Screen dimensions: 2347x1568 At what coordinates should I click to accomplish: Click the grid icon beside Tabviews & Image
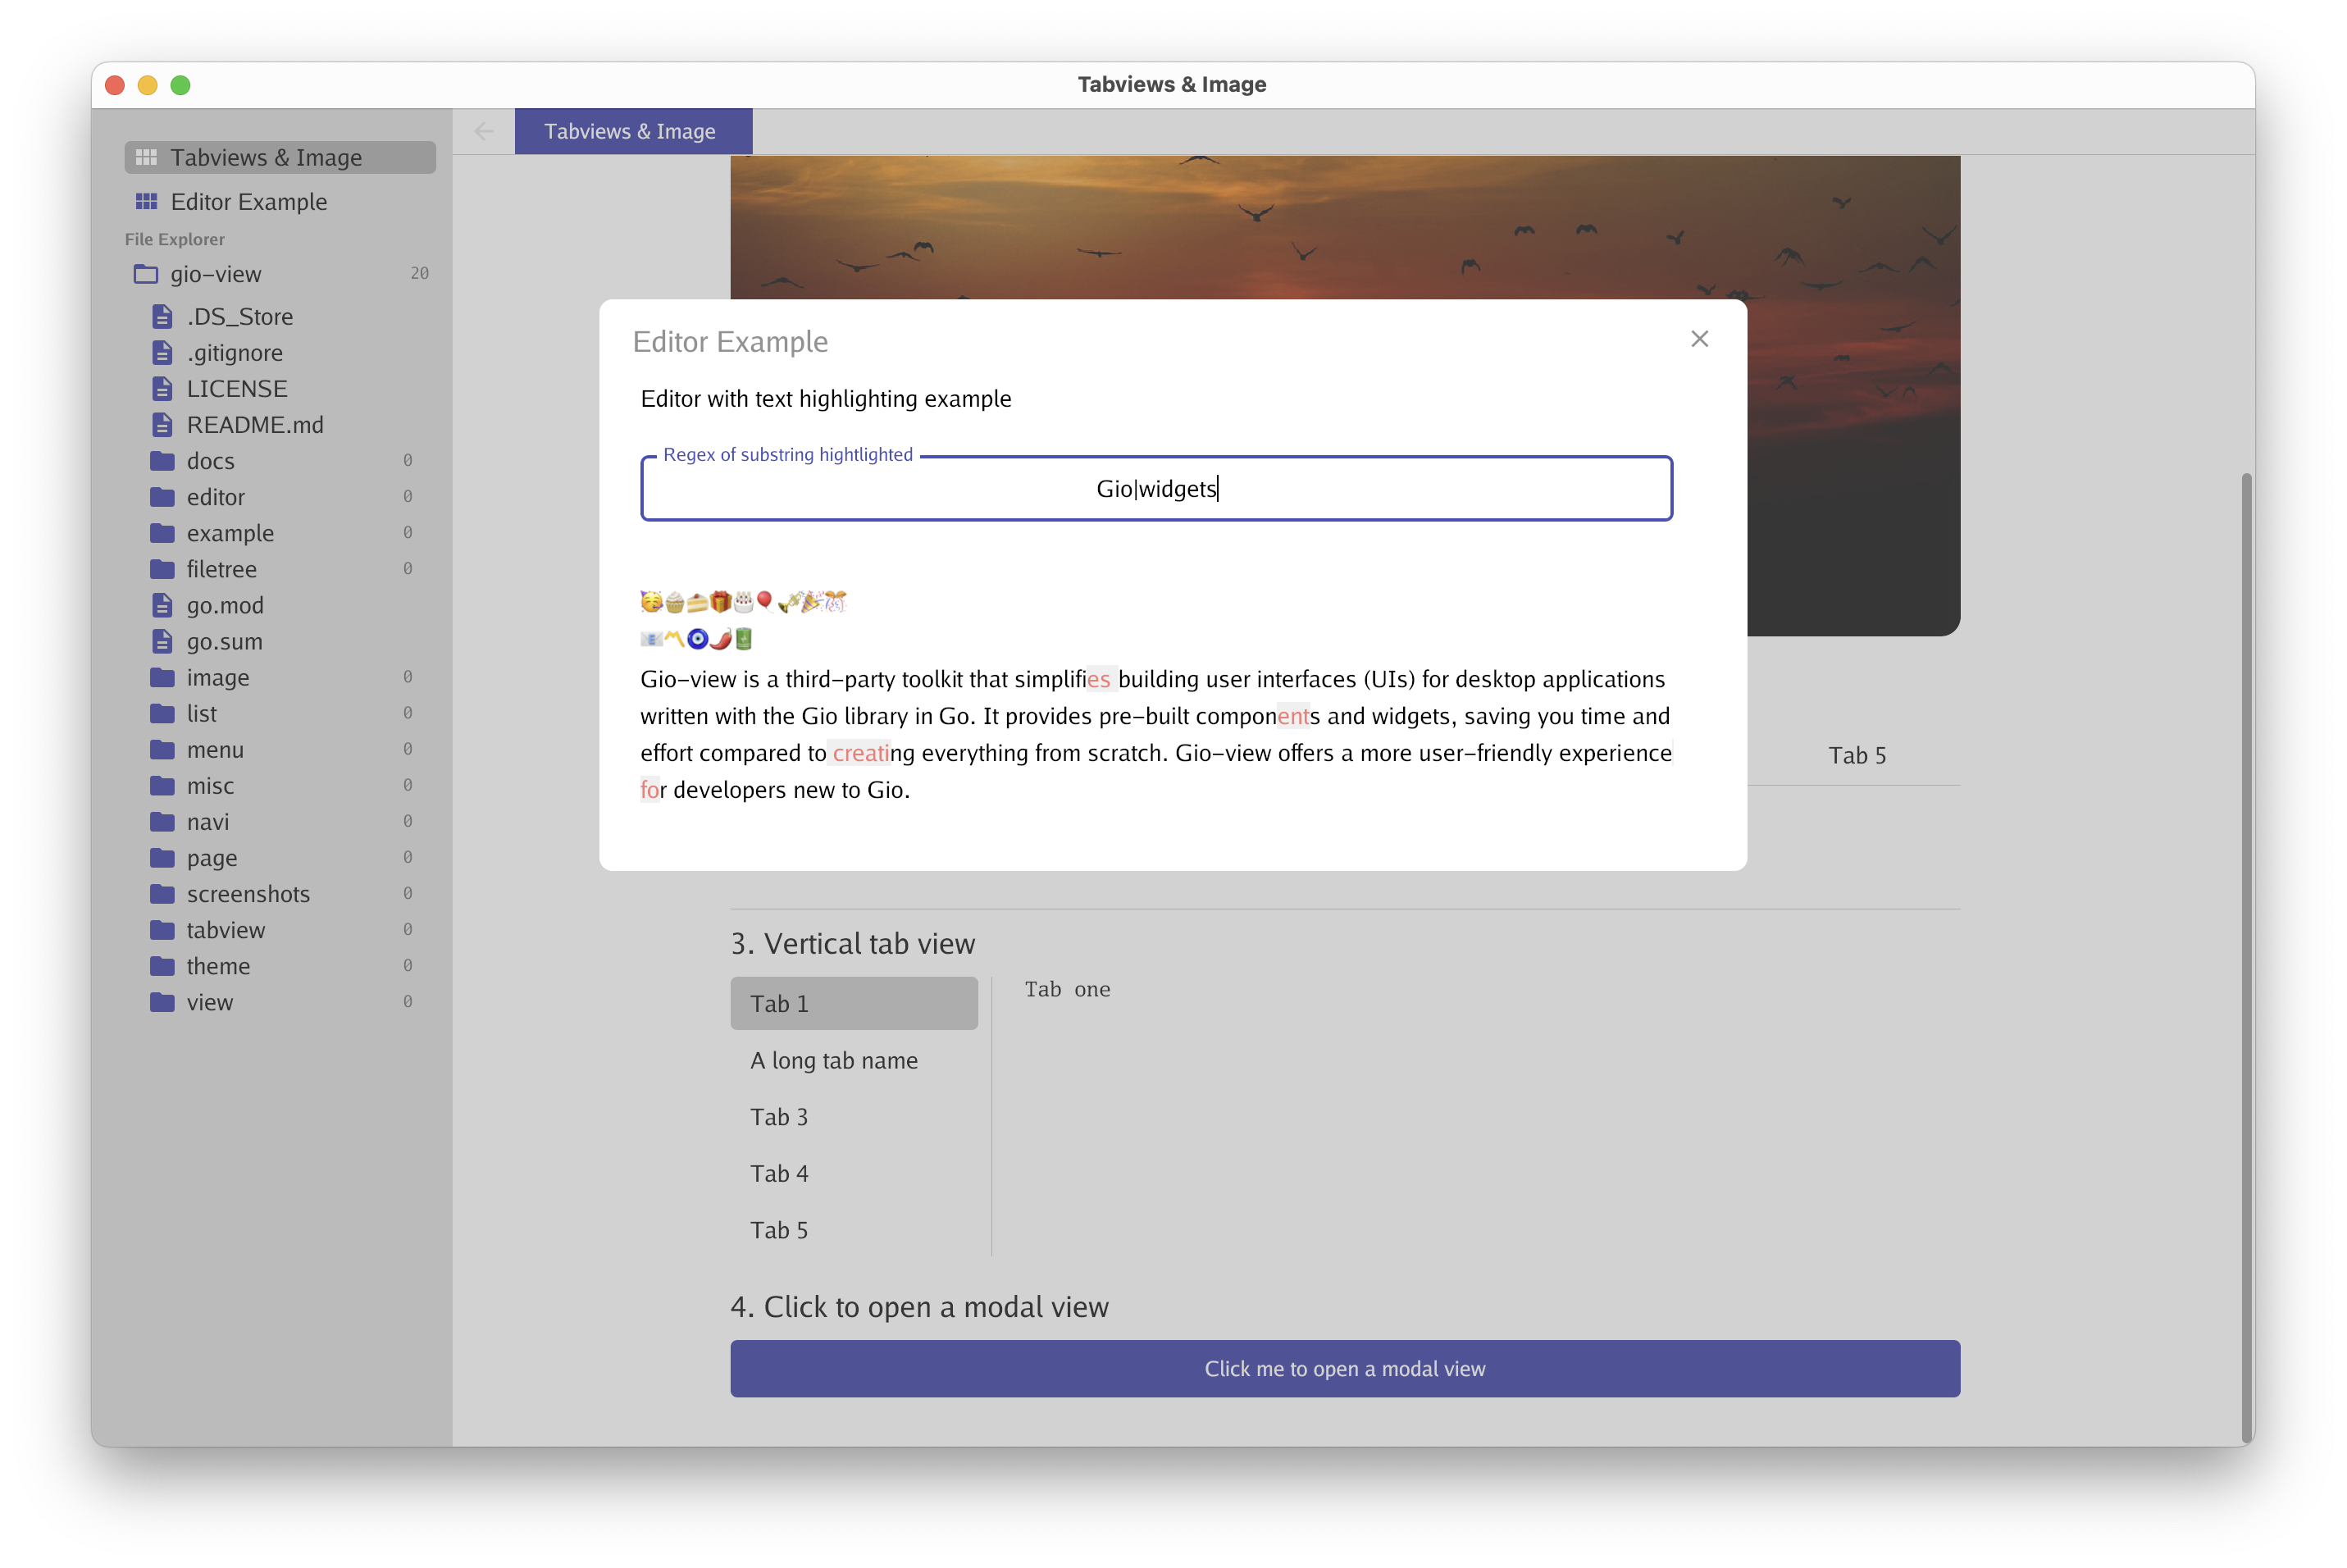click(146, 158)
